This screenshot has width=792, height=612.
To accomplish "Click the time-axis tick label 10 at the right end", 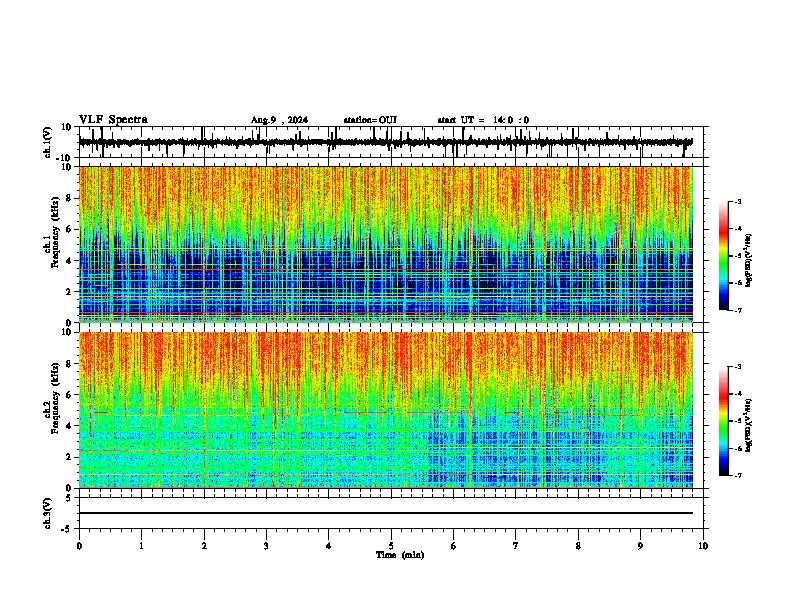I will point(703,546).
